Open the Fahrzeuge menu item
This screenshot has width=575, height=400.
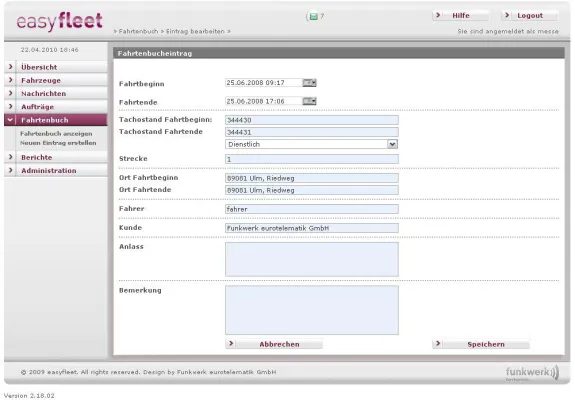click(x=56, y=80)
